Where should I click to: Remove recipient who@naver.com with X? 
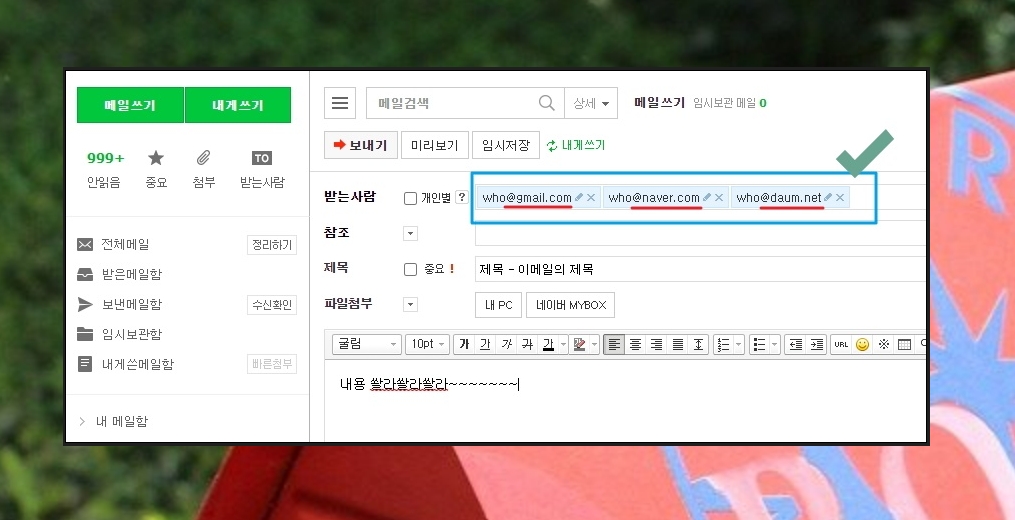tap(719, 198)
